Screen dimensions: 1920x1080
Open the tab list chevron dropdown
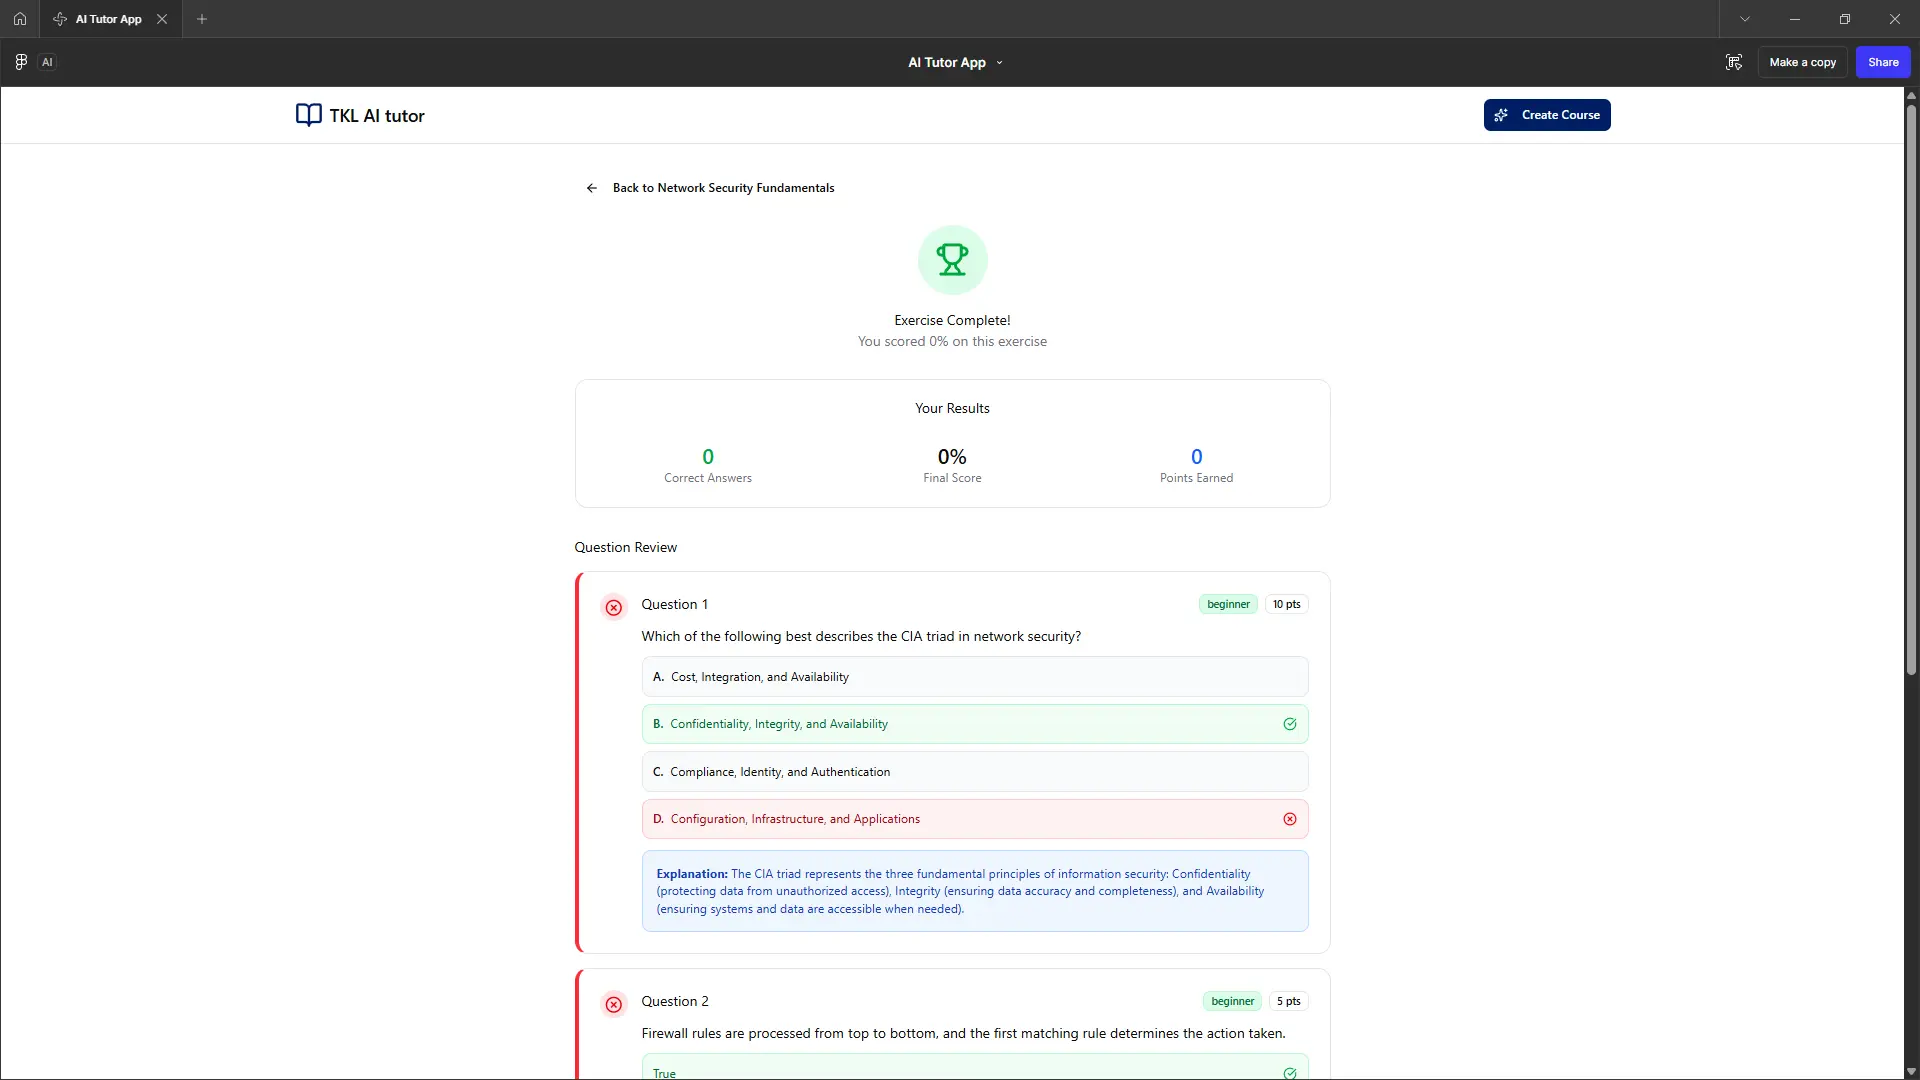pos(1745,19)
